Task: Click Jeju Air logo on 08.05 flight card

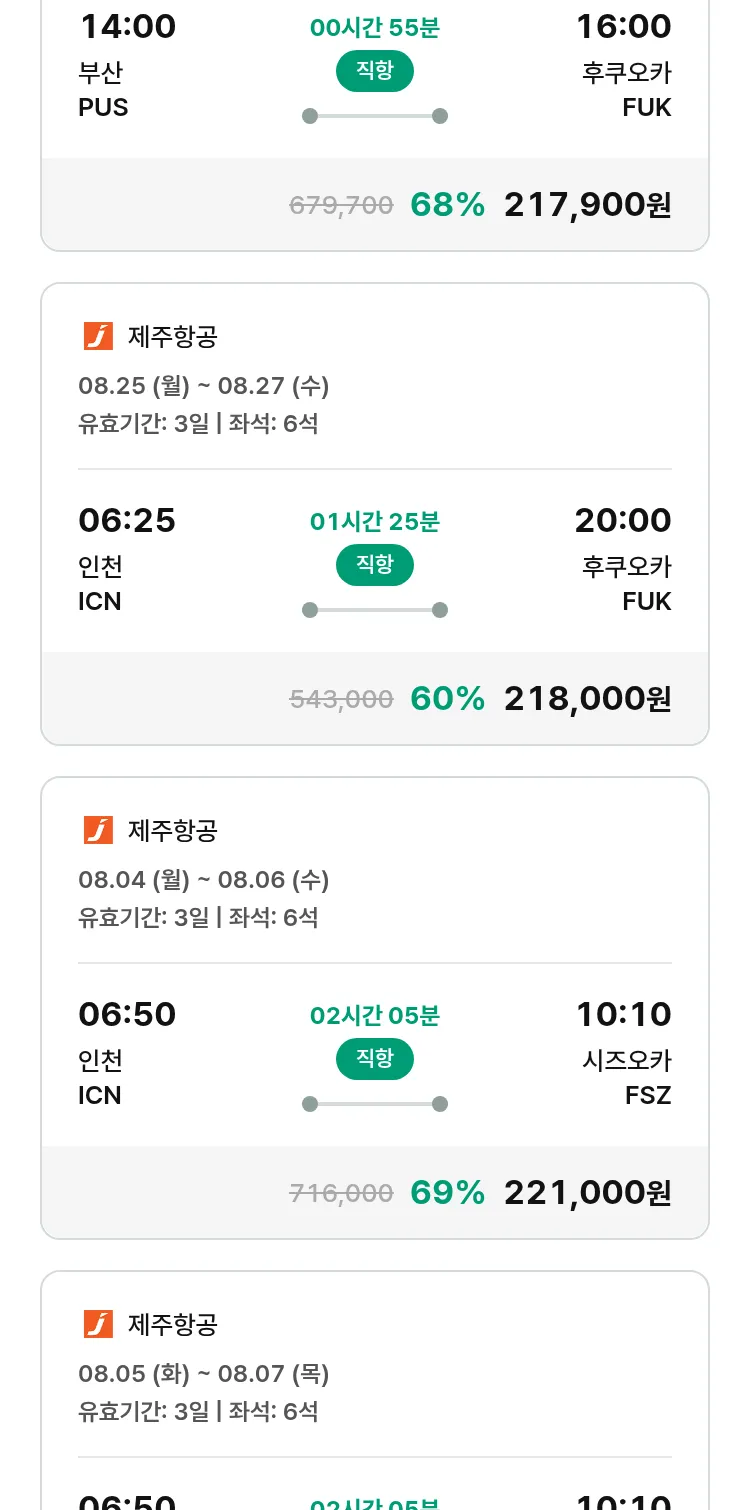Action: (98, 1324)
